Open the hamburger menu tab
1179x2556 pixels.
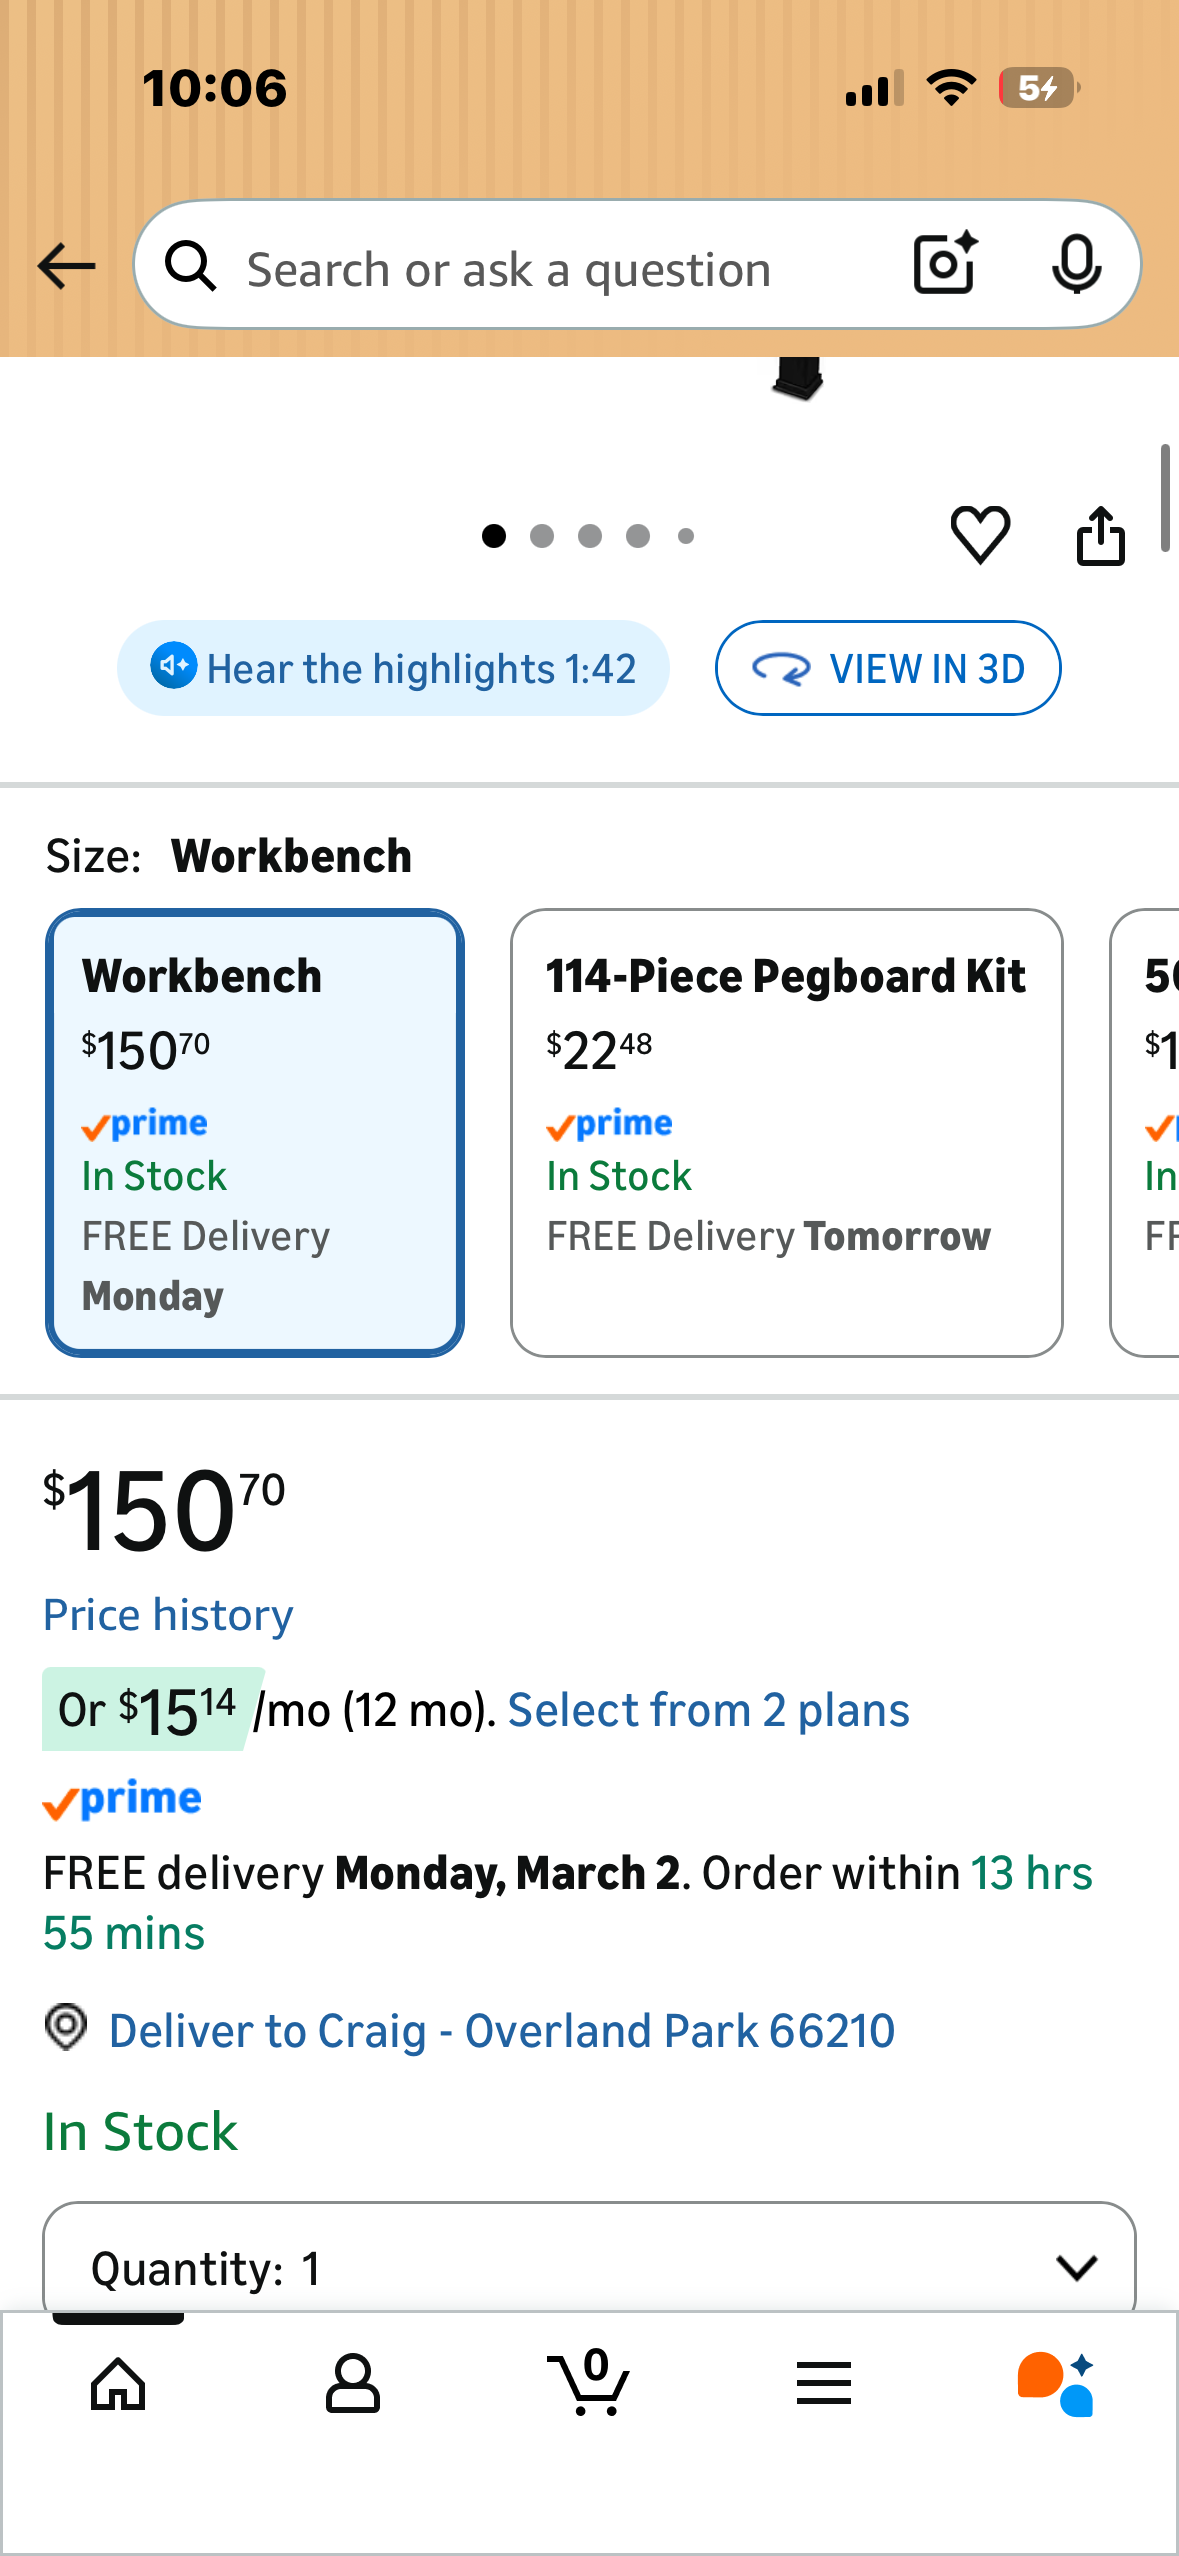[x=824, y=2383]
